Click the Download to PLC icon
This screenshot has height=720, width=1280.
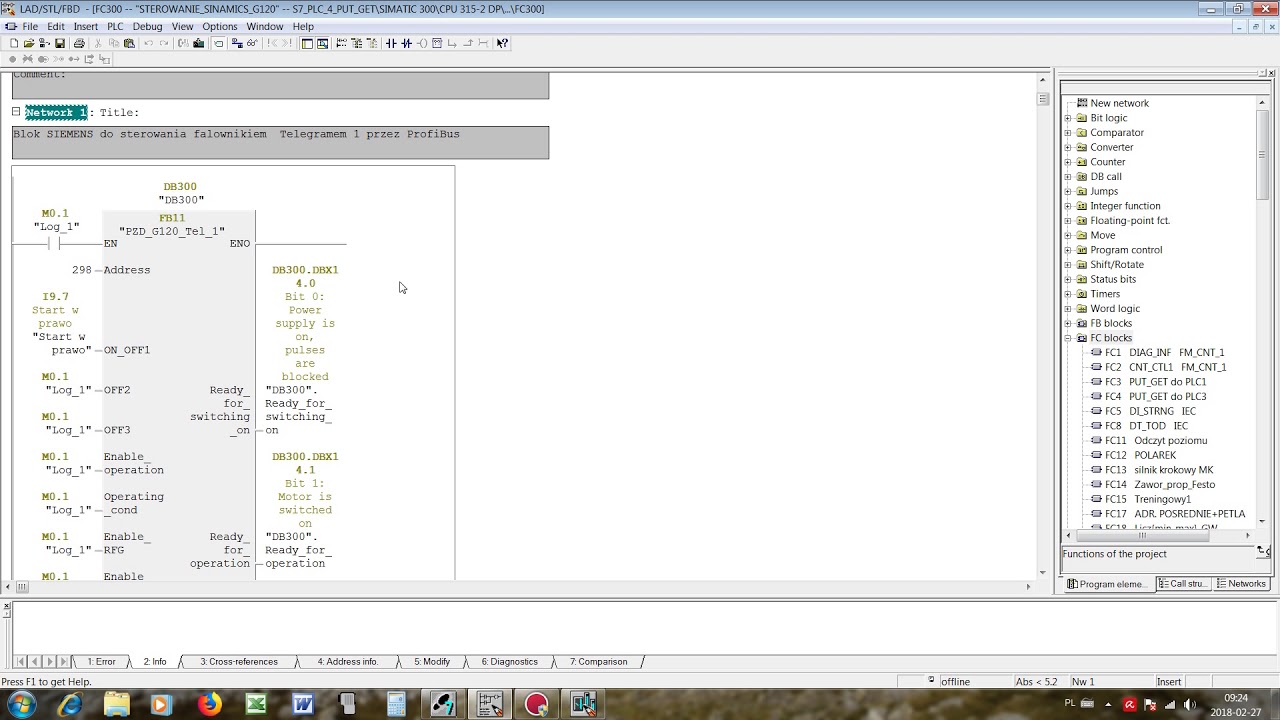pyautogui.click(x=199, y=43)
